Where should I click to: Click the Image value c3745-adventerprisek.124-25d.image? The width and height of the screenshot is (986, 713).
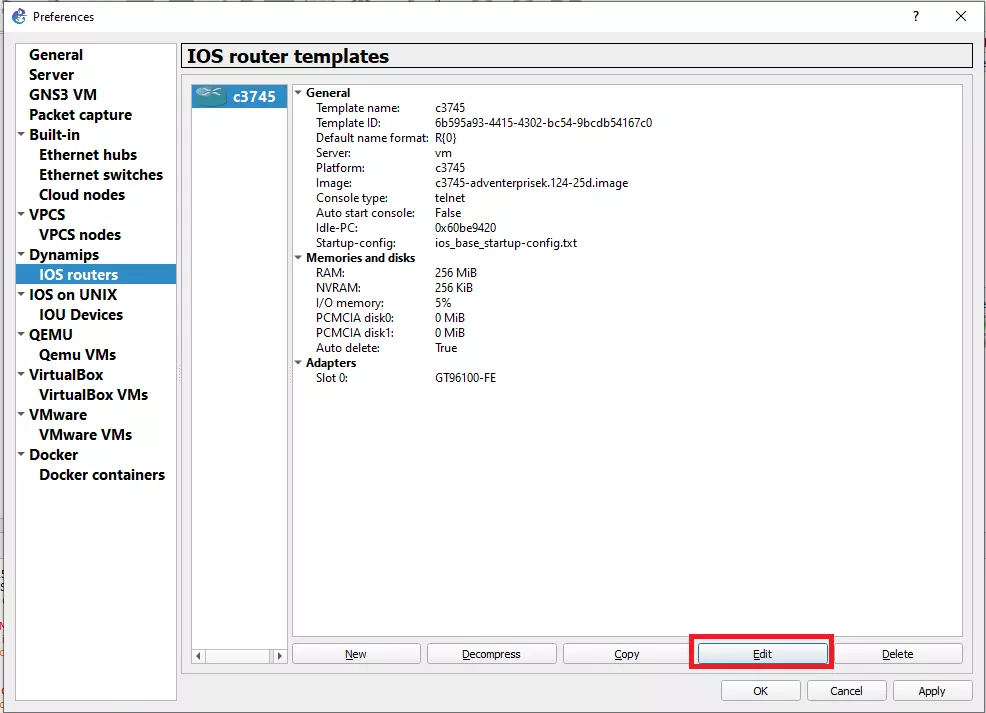point(531,183)
